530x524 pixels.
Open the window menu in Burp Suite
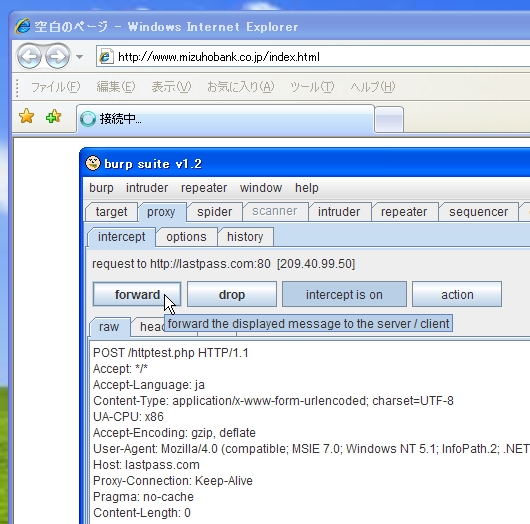[x=261, y=188]
